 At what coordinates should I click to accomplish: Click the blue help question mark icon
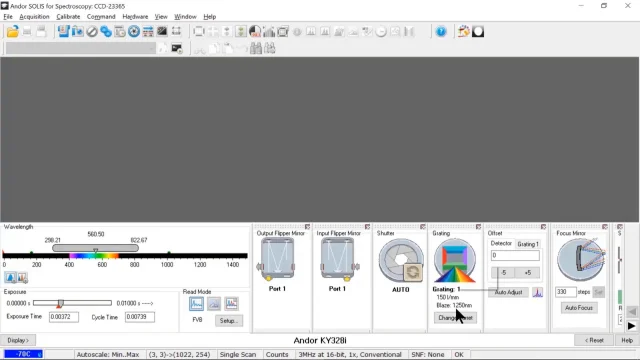click(x=441, y=31)
